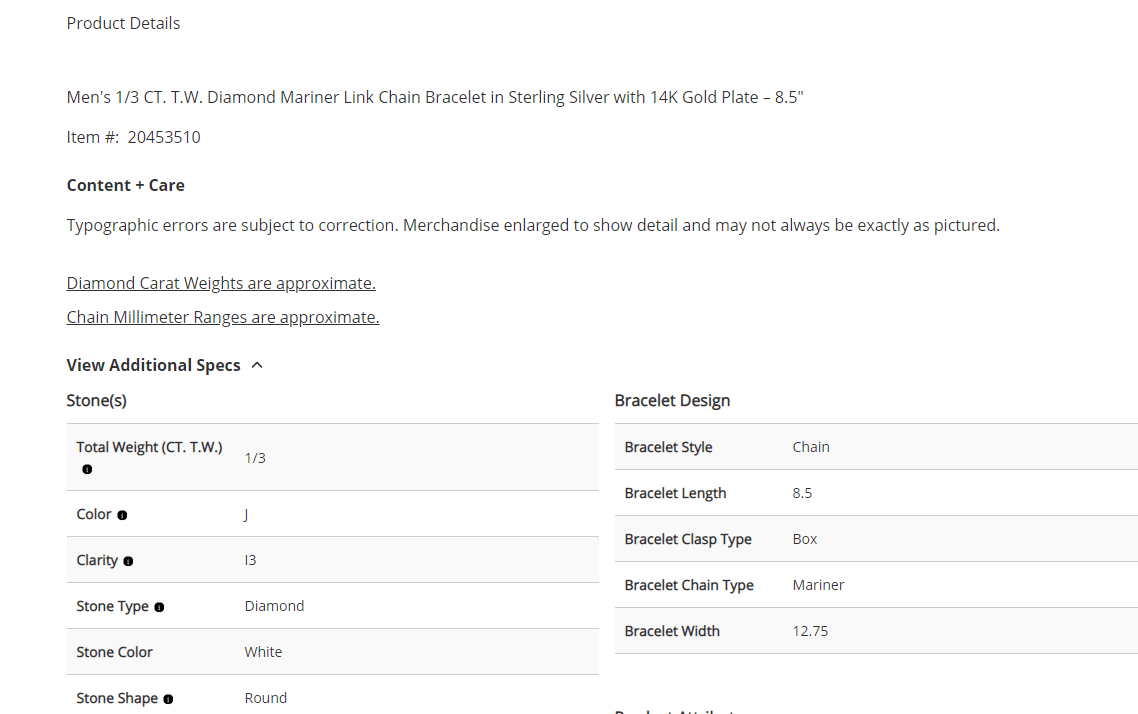The height and width of the screenshot is (714, 1138).
Task: Click the Bracelet Design section heading
Action: tap(672, 401)
